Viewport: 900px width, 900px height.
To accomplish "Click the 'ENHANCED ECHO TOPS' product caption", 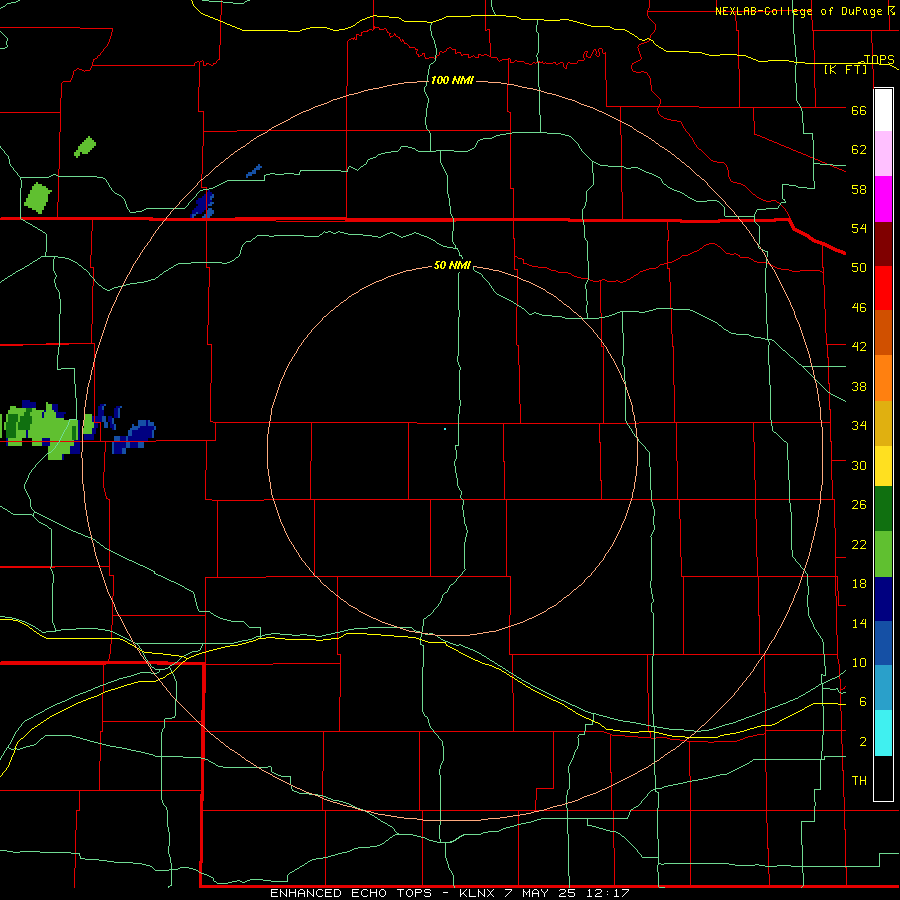I will (x=351, y=893).
